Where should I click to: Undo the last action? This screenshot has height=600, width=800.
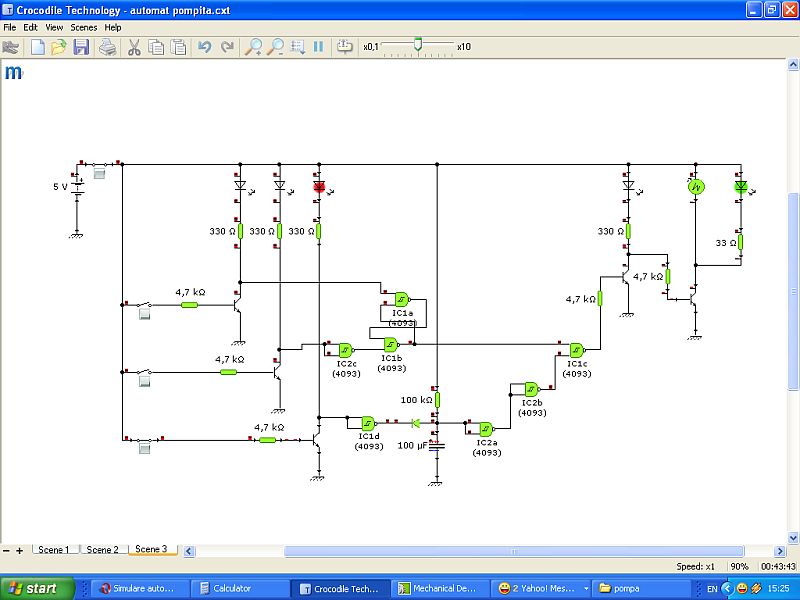tap(205, 47)
